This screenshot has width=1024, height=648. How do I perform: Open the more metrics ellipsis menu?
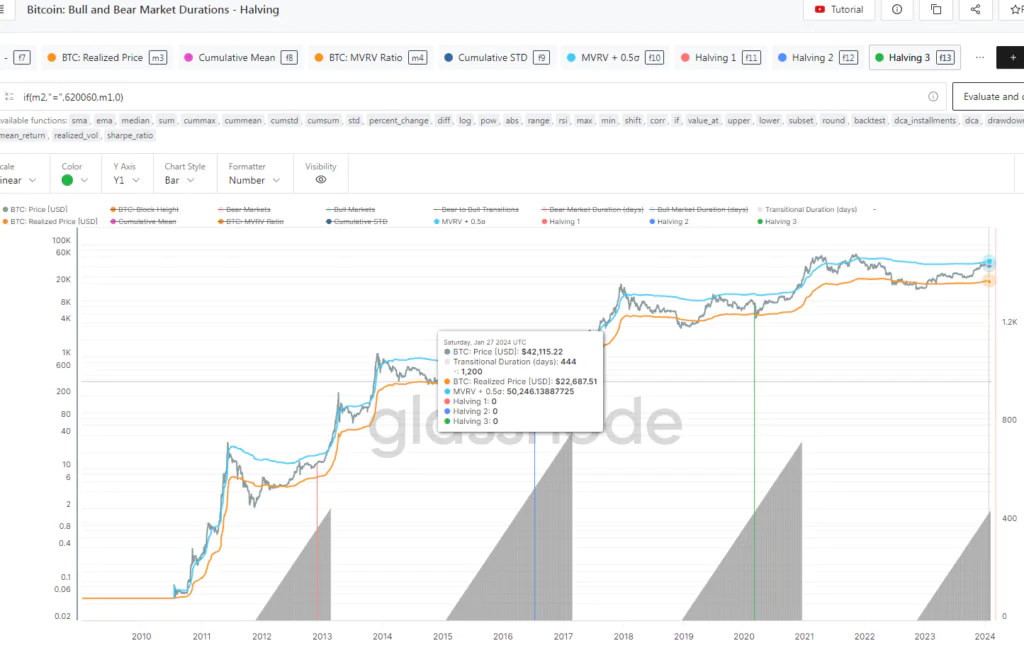click(980, 57)
